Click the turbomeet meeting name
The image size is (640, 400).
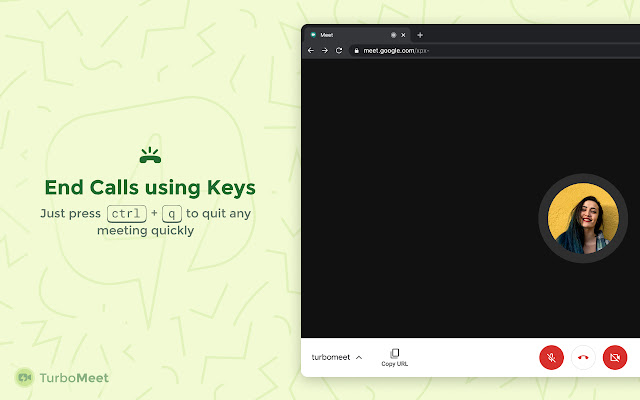(x=331, y=357)
